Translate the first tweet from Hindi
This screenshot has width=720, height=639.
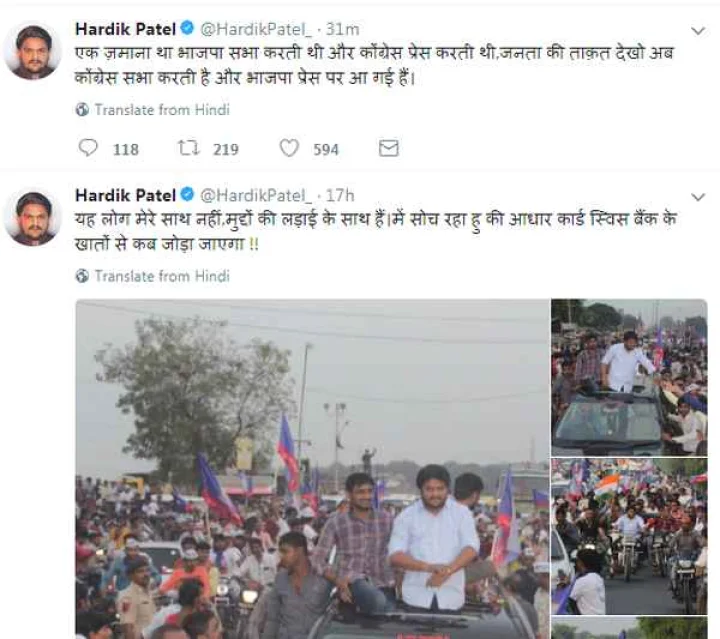click(162, 110)
